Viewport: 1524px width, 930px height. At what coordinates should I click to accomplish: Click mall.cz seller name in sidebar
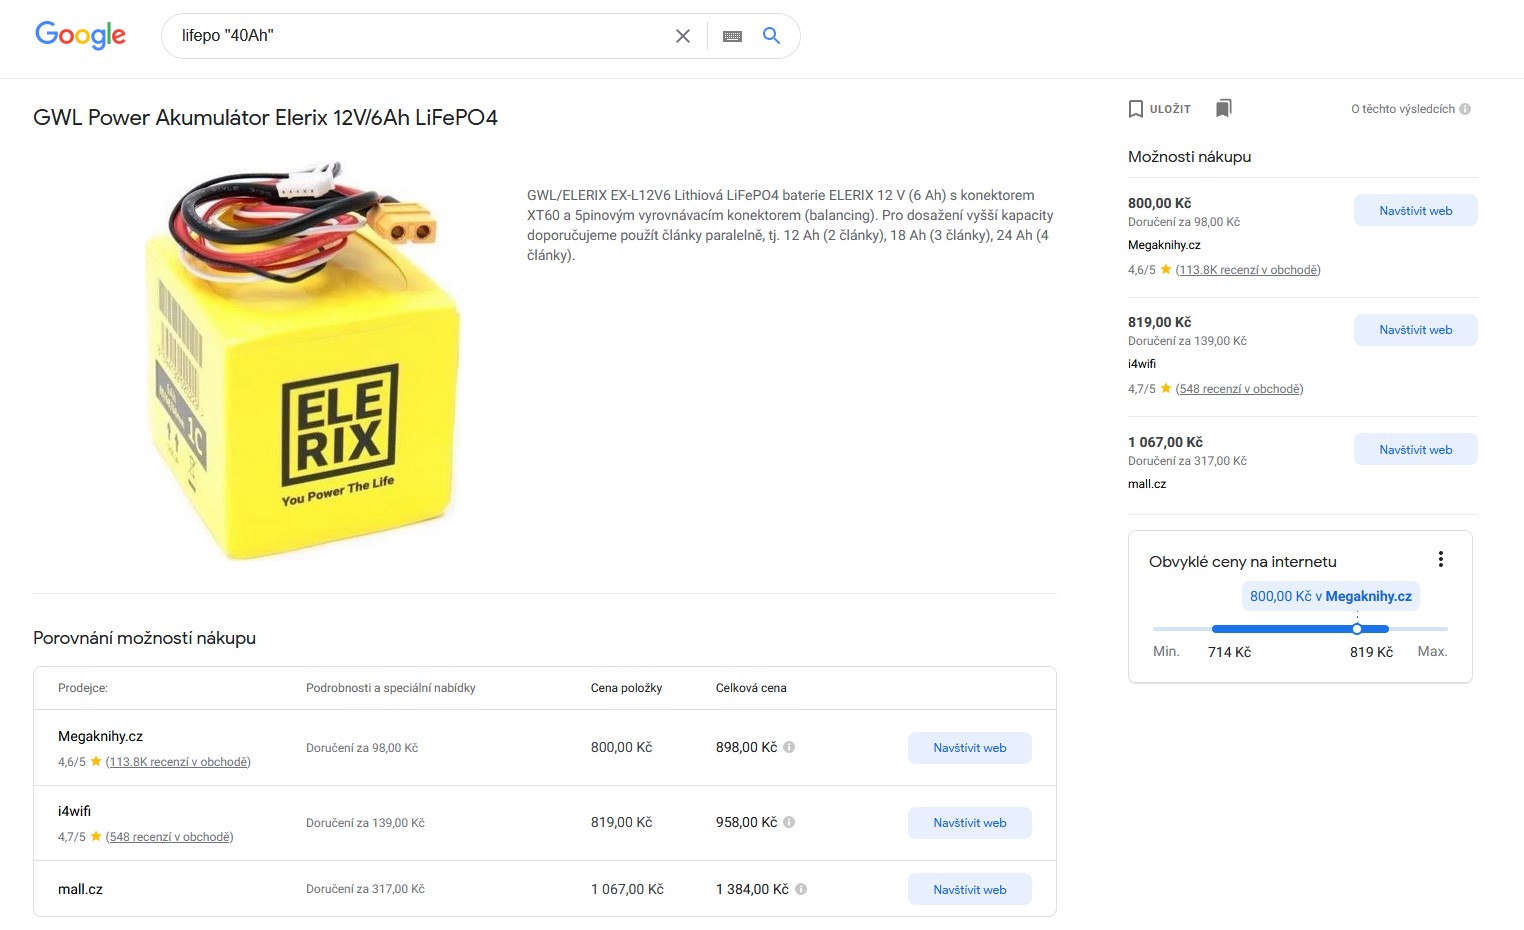[x=1147, y=484]
